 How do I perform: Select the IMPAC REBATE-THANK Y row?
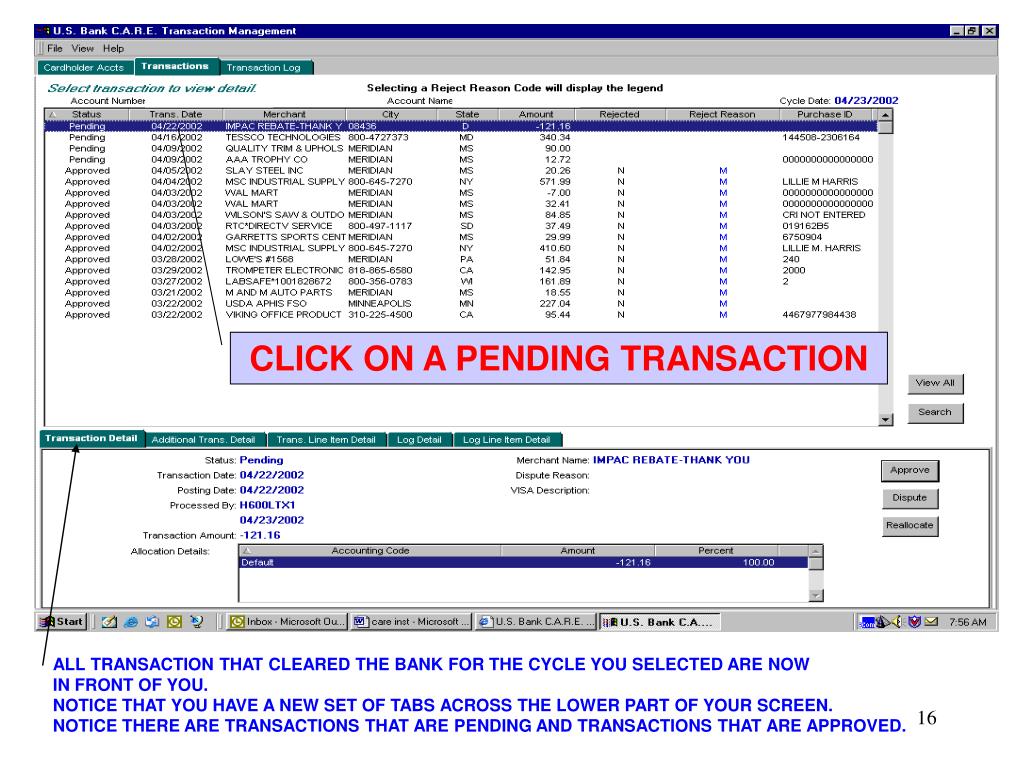tap(461, 126)
